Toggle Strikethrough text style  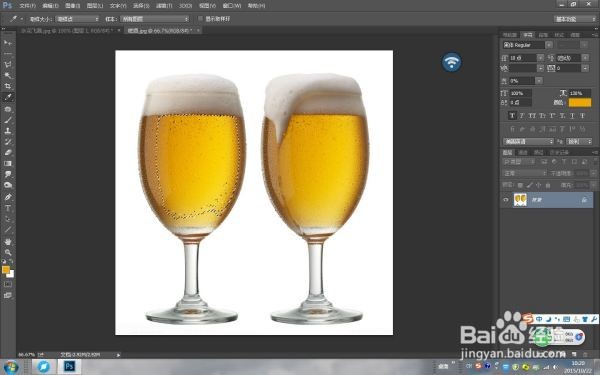click(x=582, y=116)
